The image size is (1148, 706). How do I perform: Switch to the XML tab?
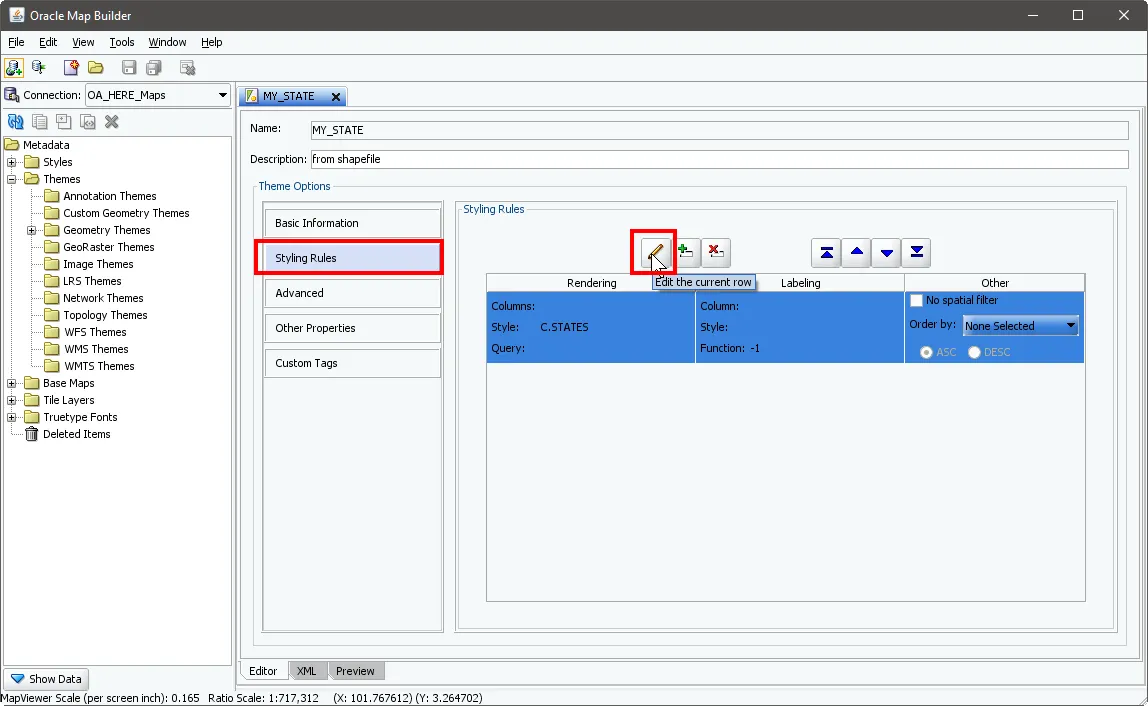(x=307, y=671)
